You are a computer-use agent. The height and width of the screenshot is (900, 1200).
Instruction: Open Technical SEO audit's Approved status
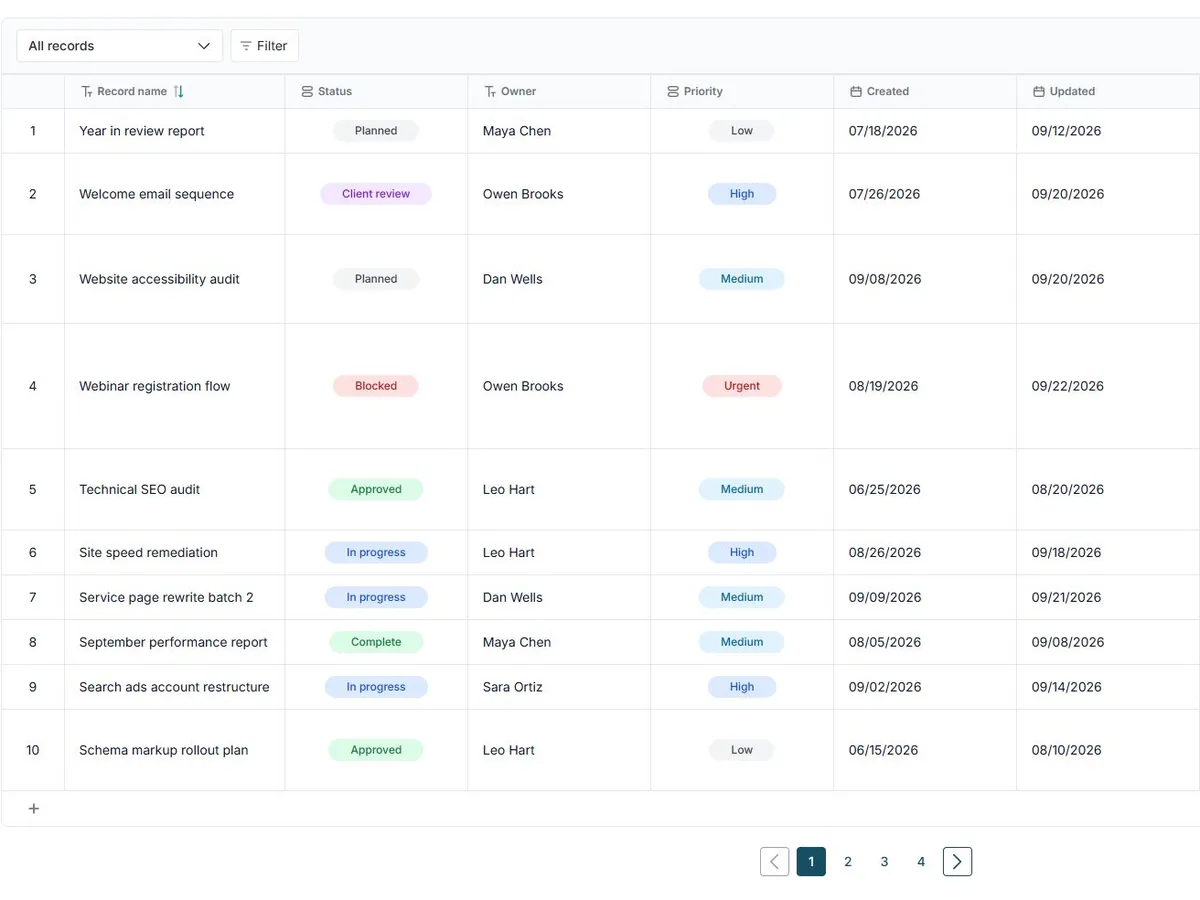[x=376, y=489]
